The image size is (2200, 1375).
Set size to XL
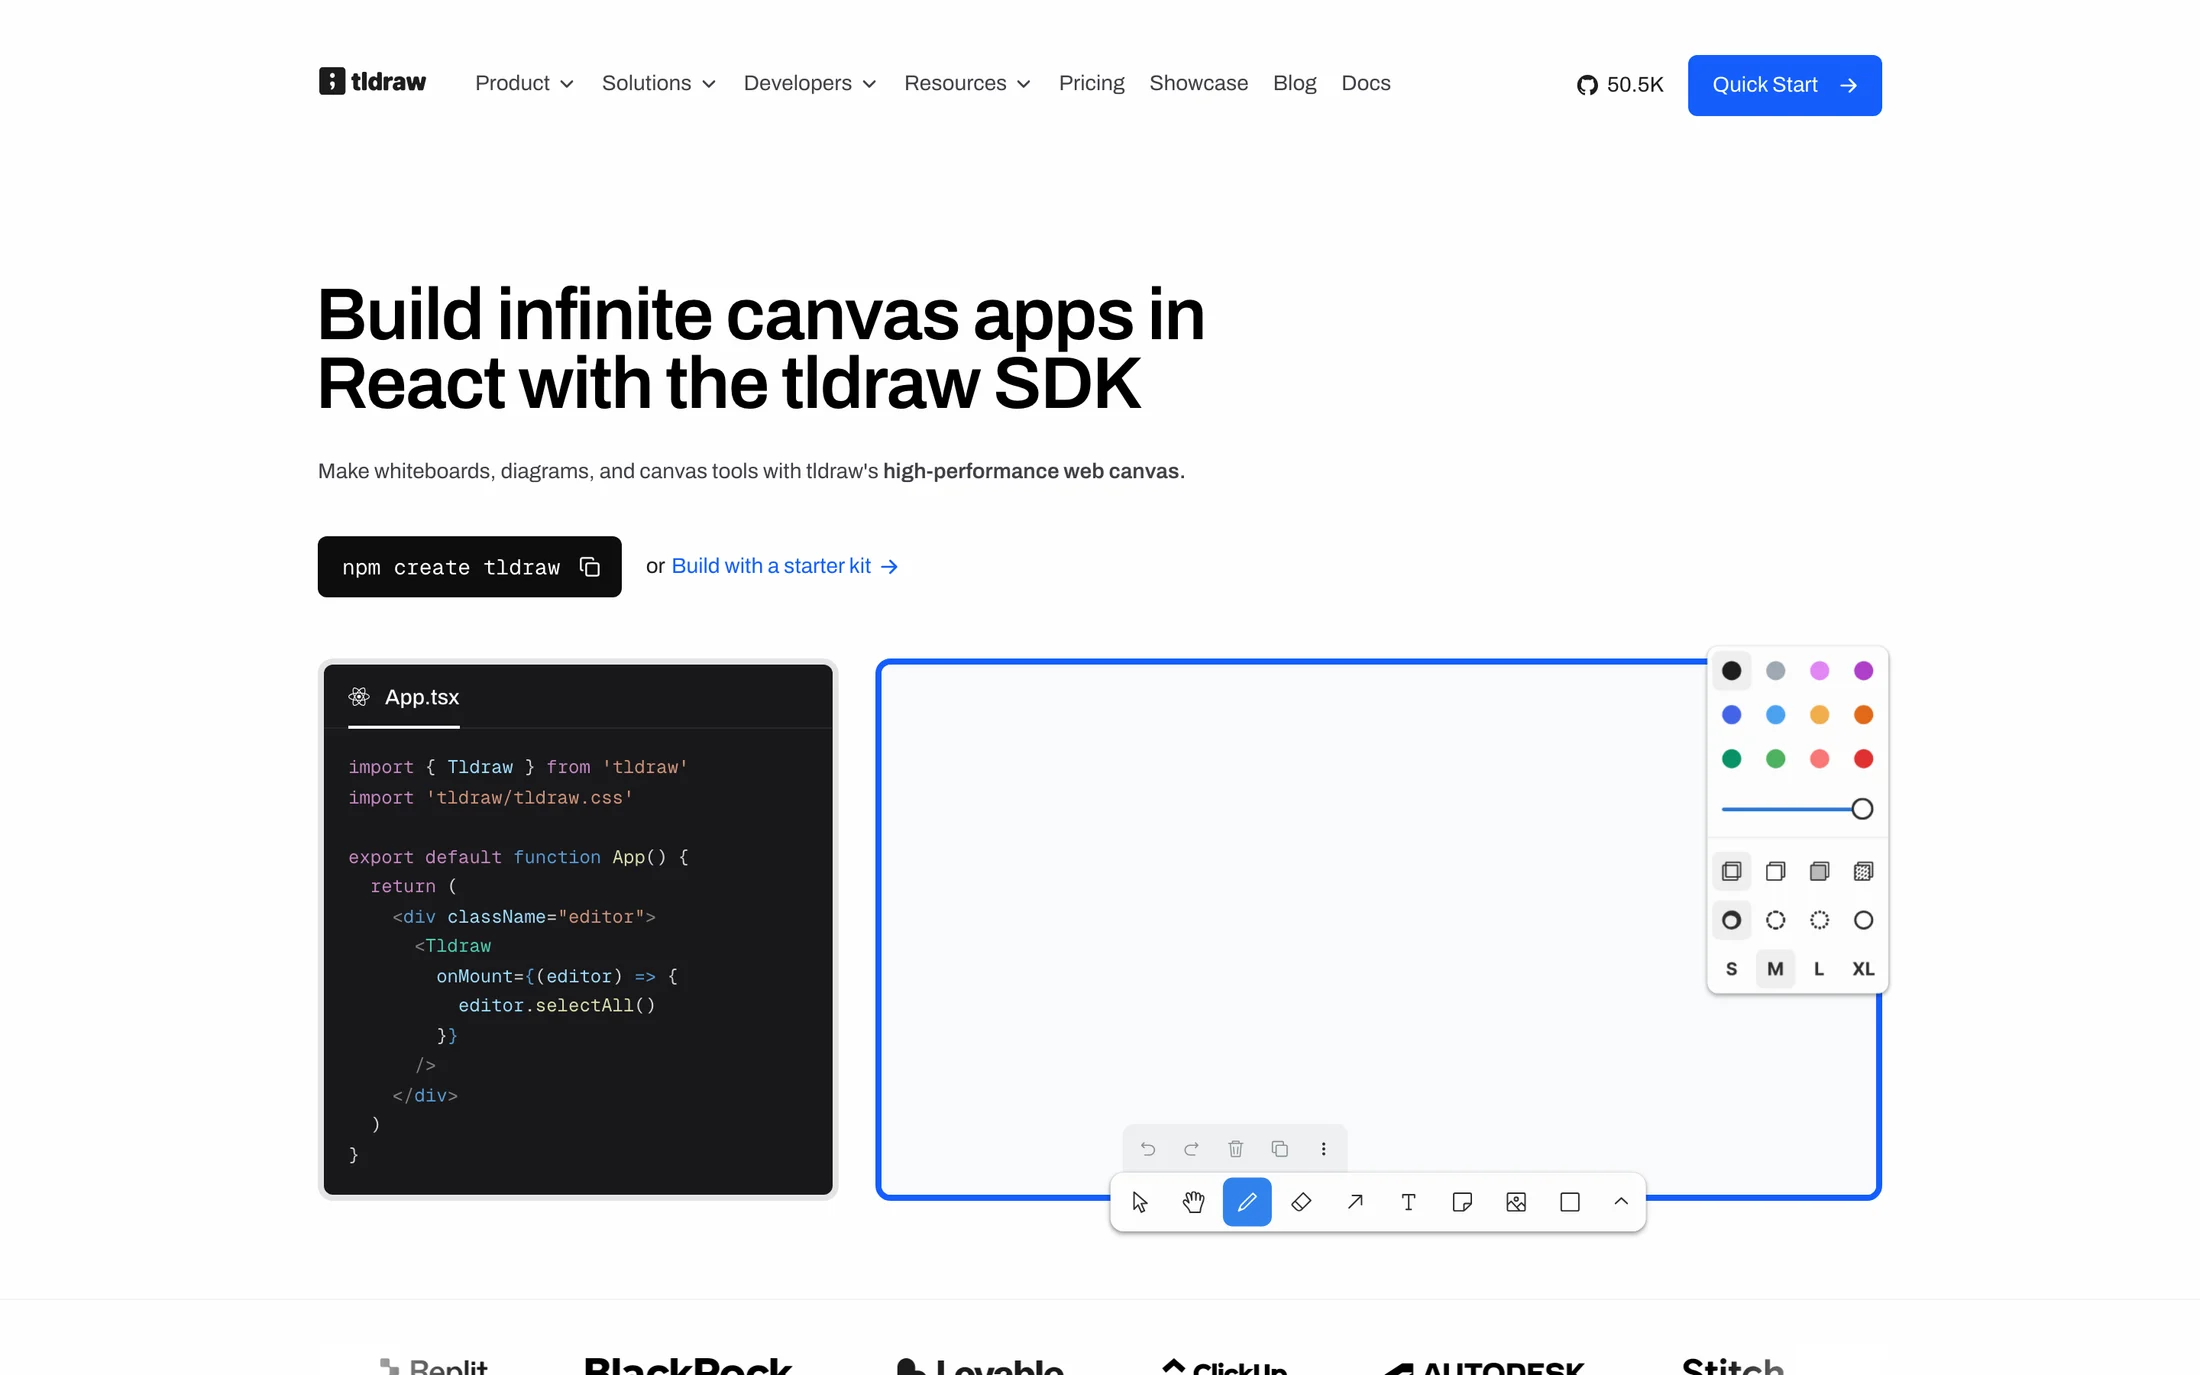pos(1864,969)
